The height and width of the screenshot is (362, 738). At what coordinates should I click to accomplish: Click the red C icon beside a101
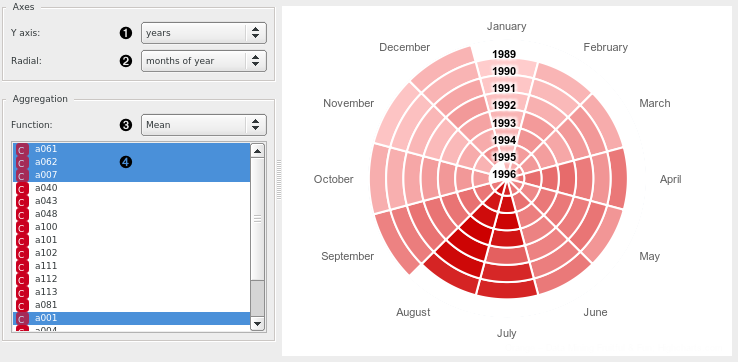22,241
